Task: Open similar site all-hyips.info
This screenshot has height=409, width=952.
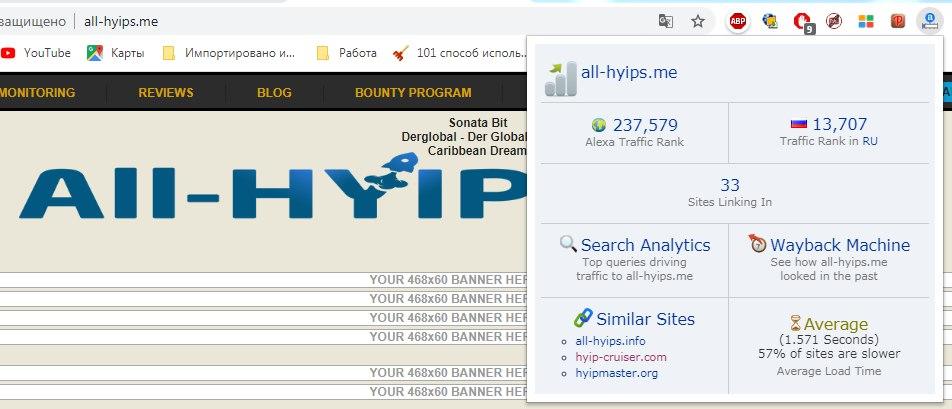Action: click(x=610, y=341)
